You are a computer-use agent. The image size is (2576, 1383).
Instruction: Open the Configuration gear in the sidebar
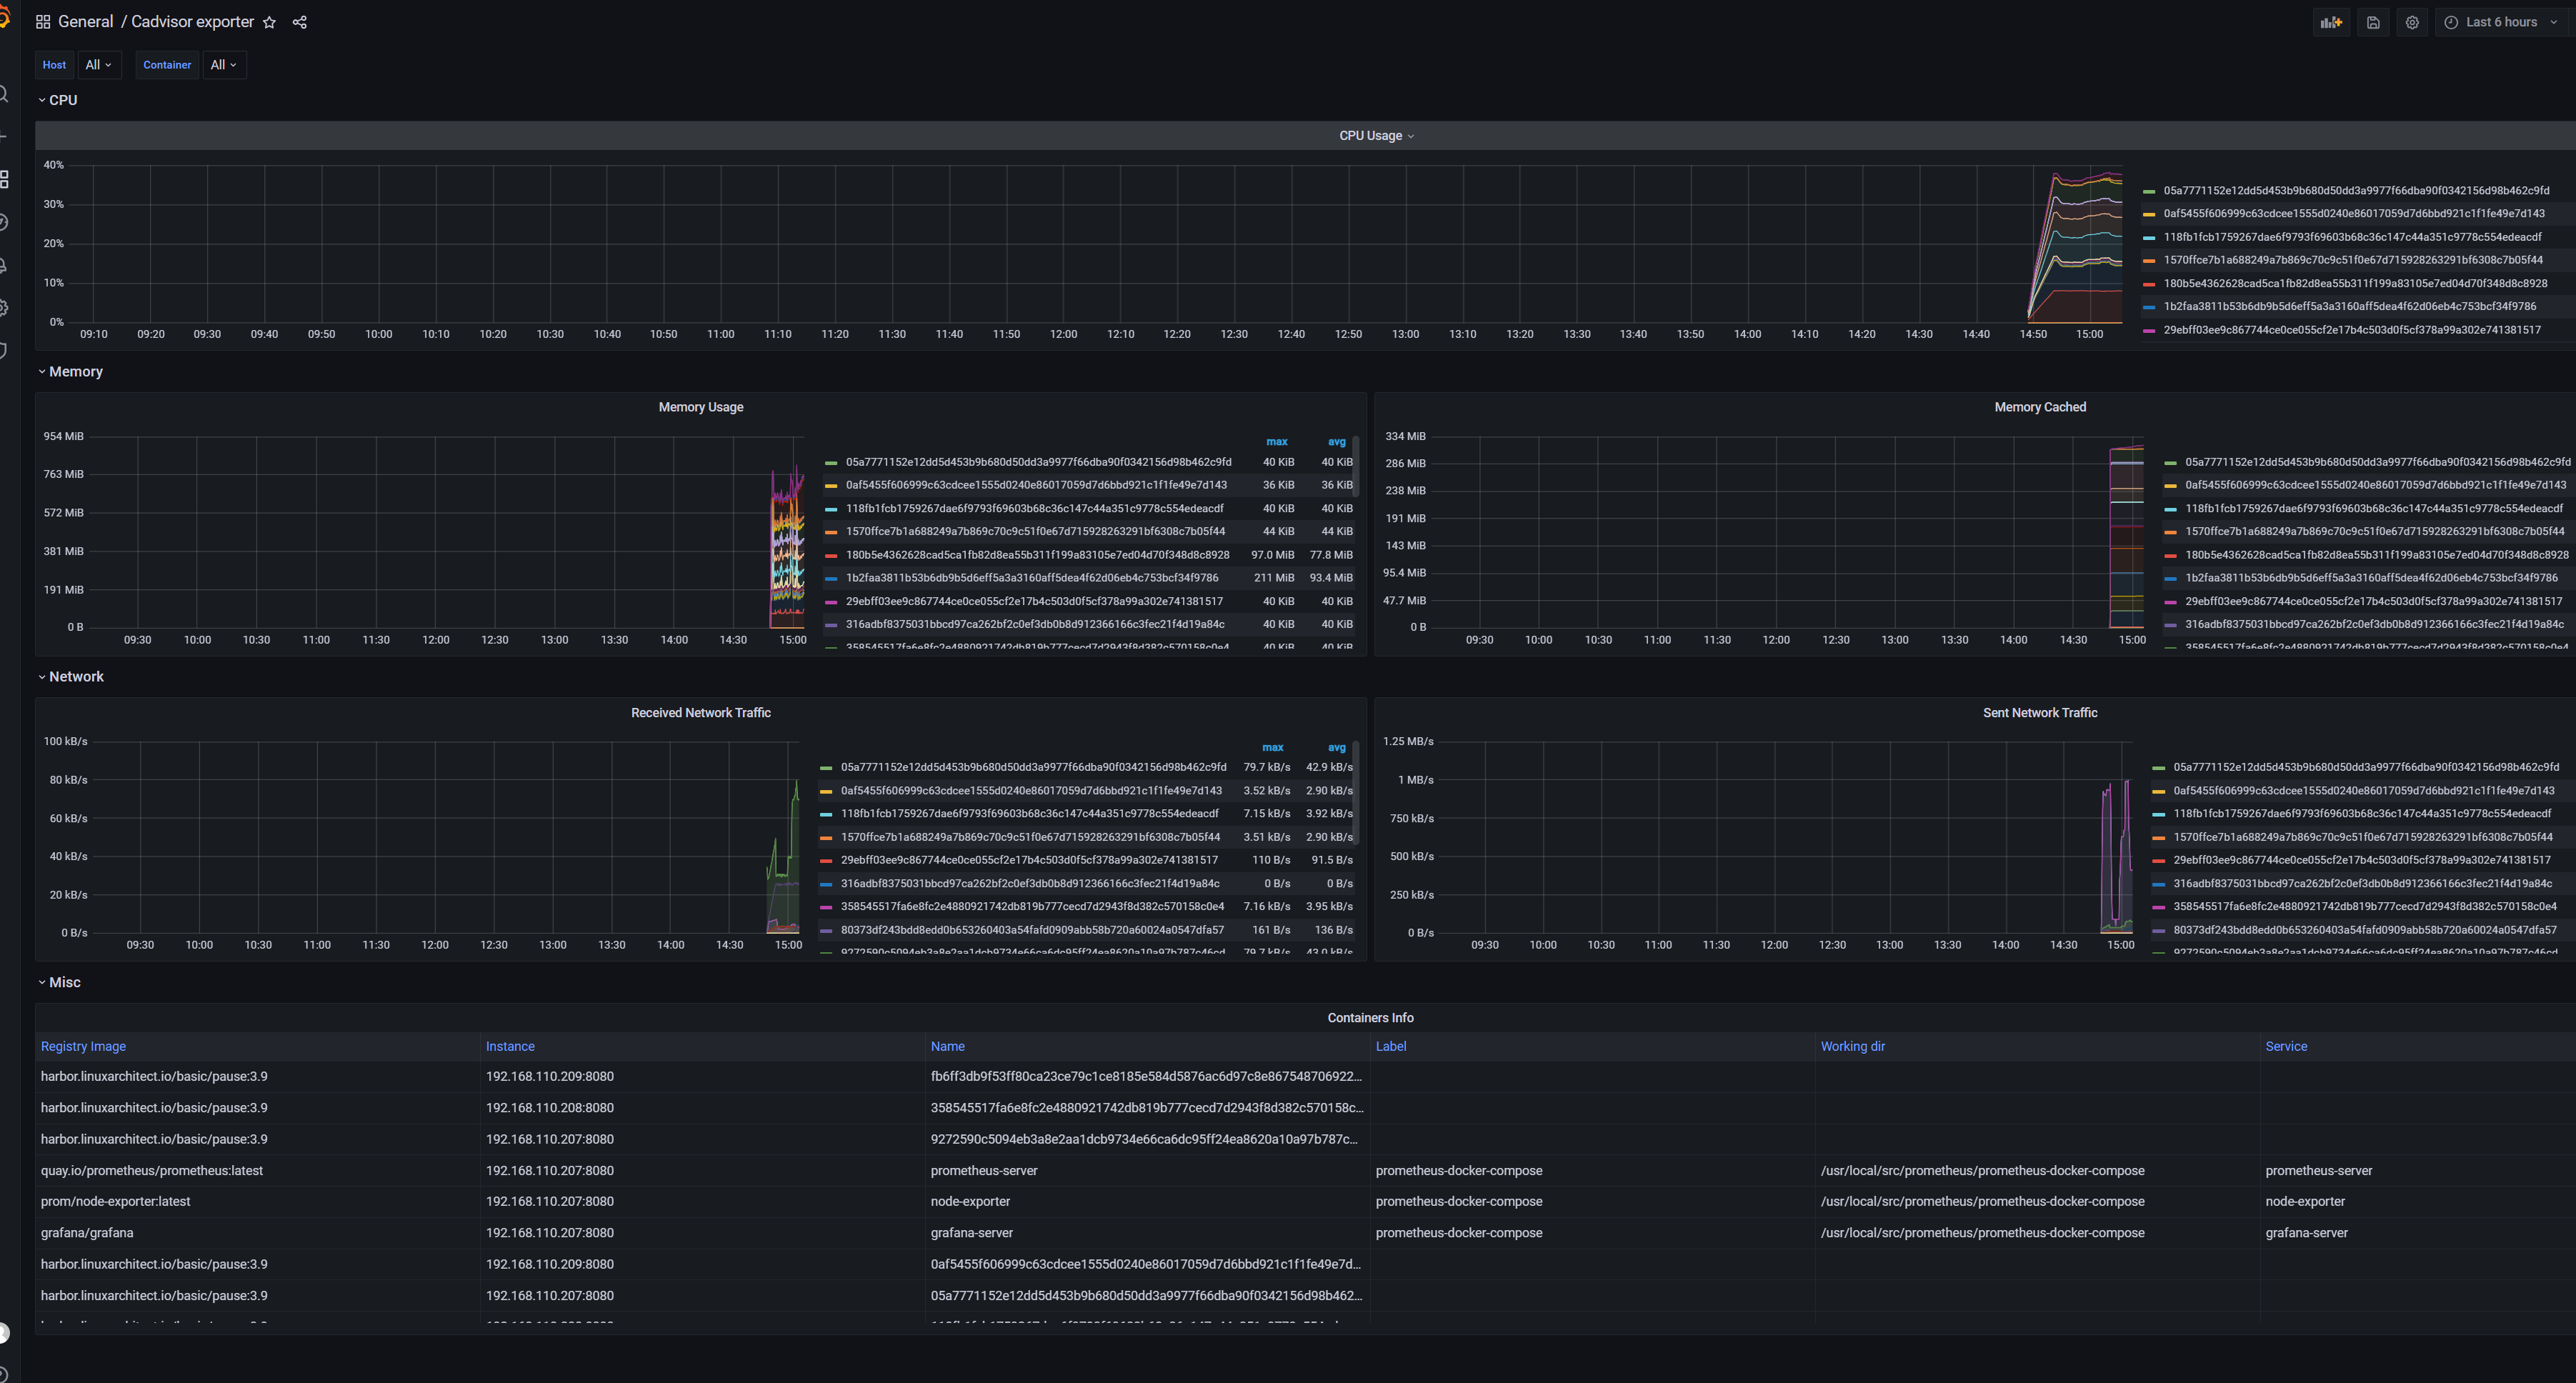pos(3,308)
